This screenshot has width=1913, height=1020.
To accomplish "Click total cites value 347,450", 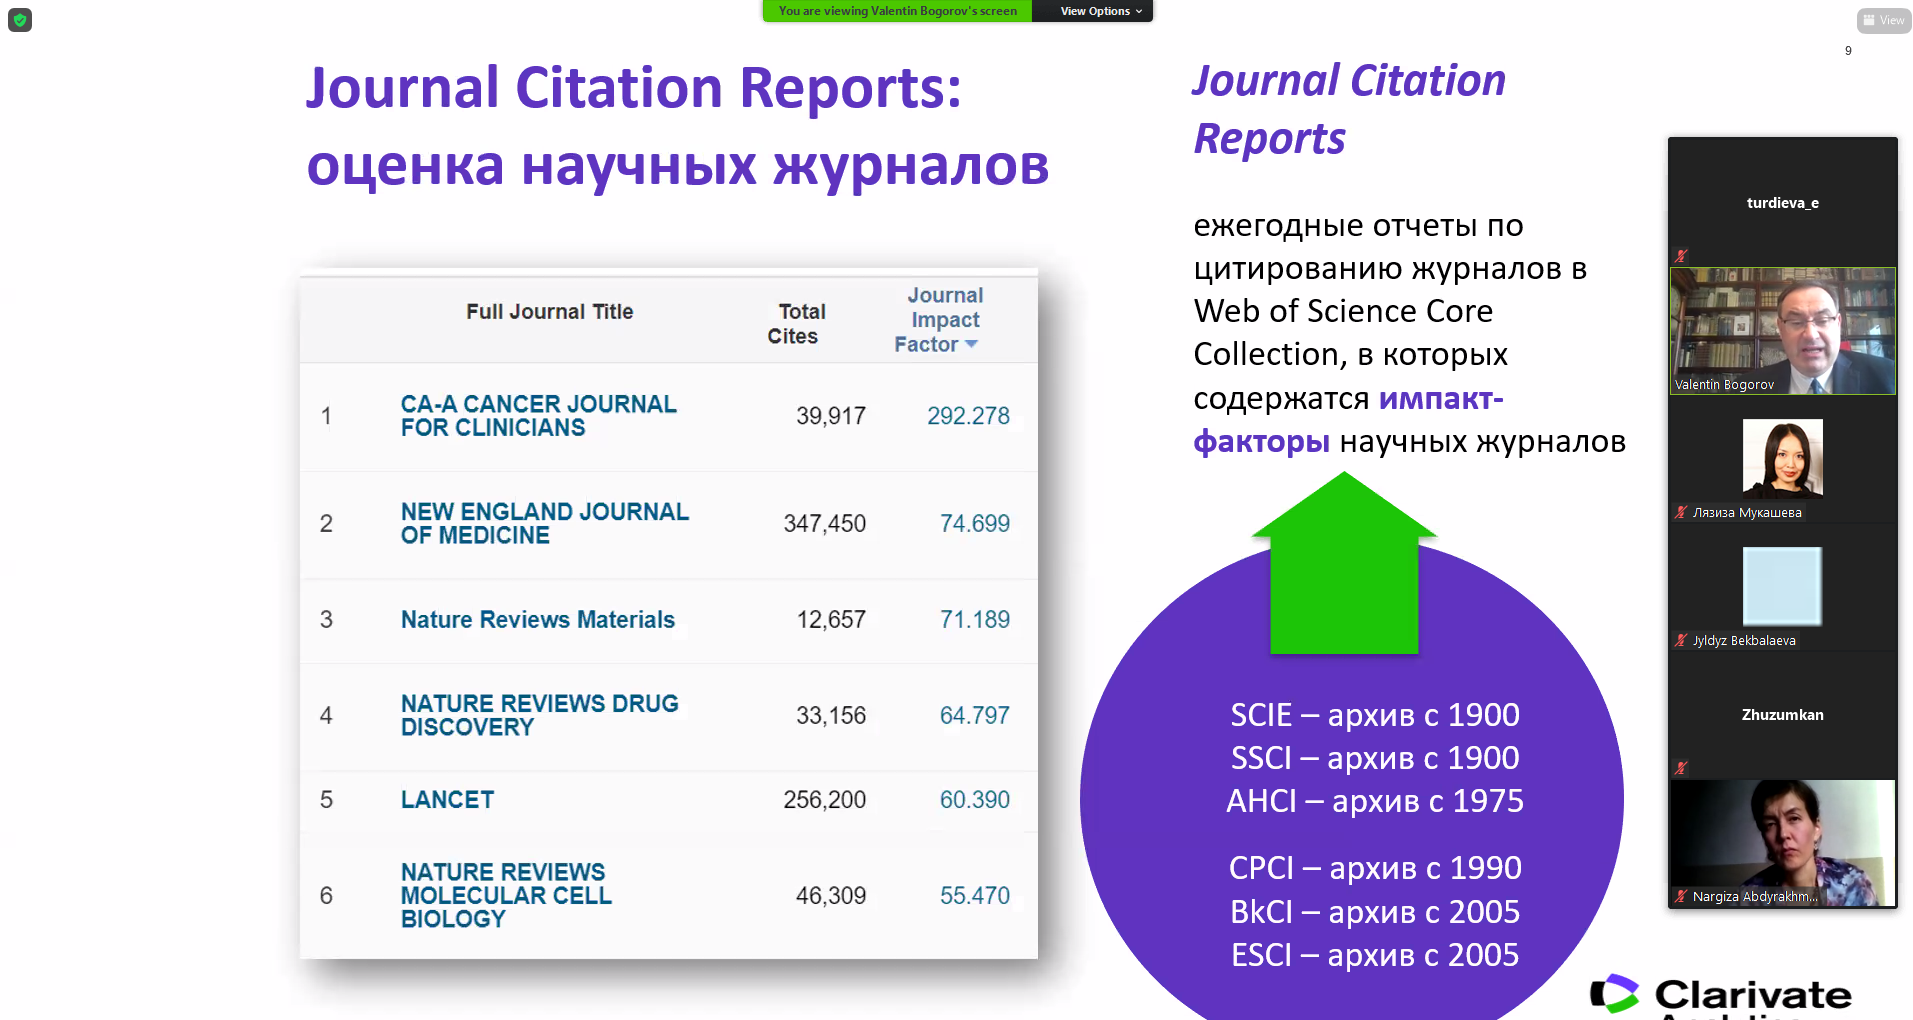I will (x=824, y=523).
